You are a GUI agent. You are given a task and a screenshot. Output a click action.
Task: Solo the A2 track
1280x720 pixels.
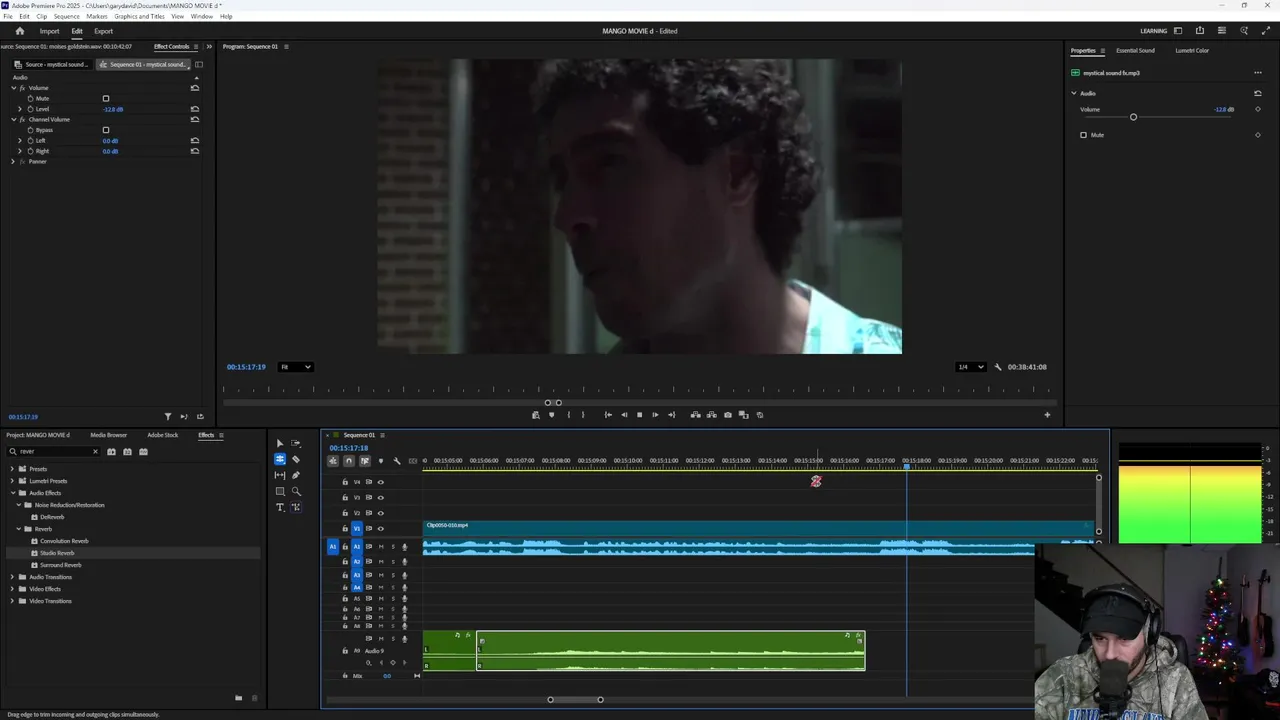pos(392,562)
